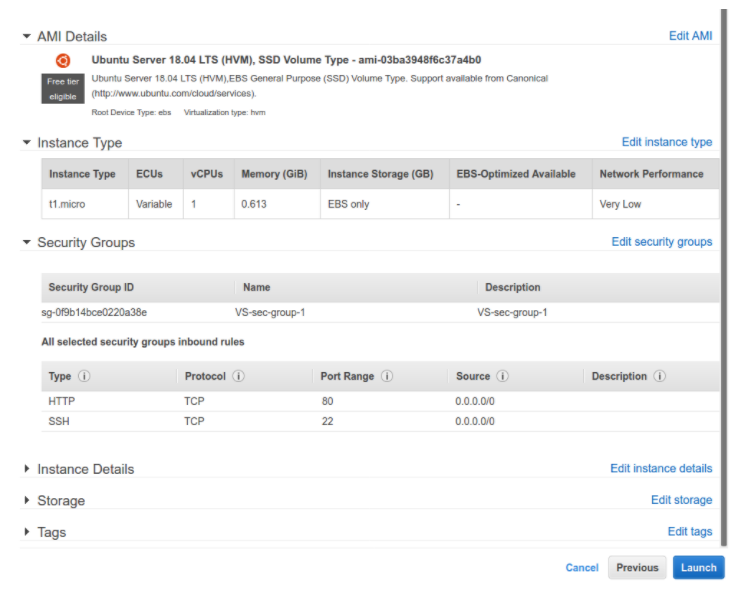Click info icon next to Port Range
The width and height of the screenshot is (752, 601).
tap(387, 377)
